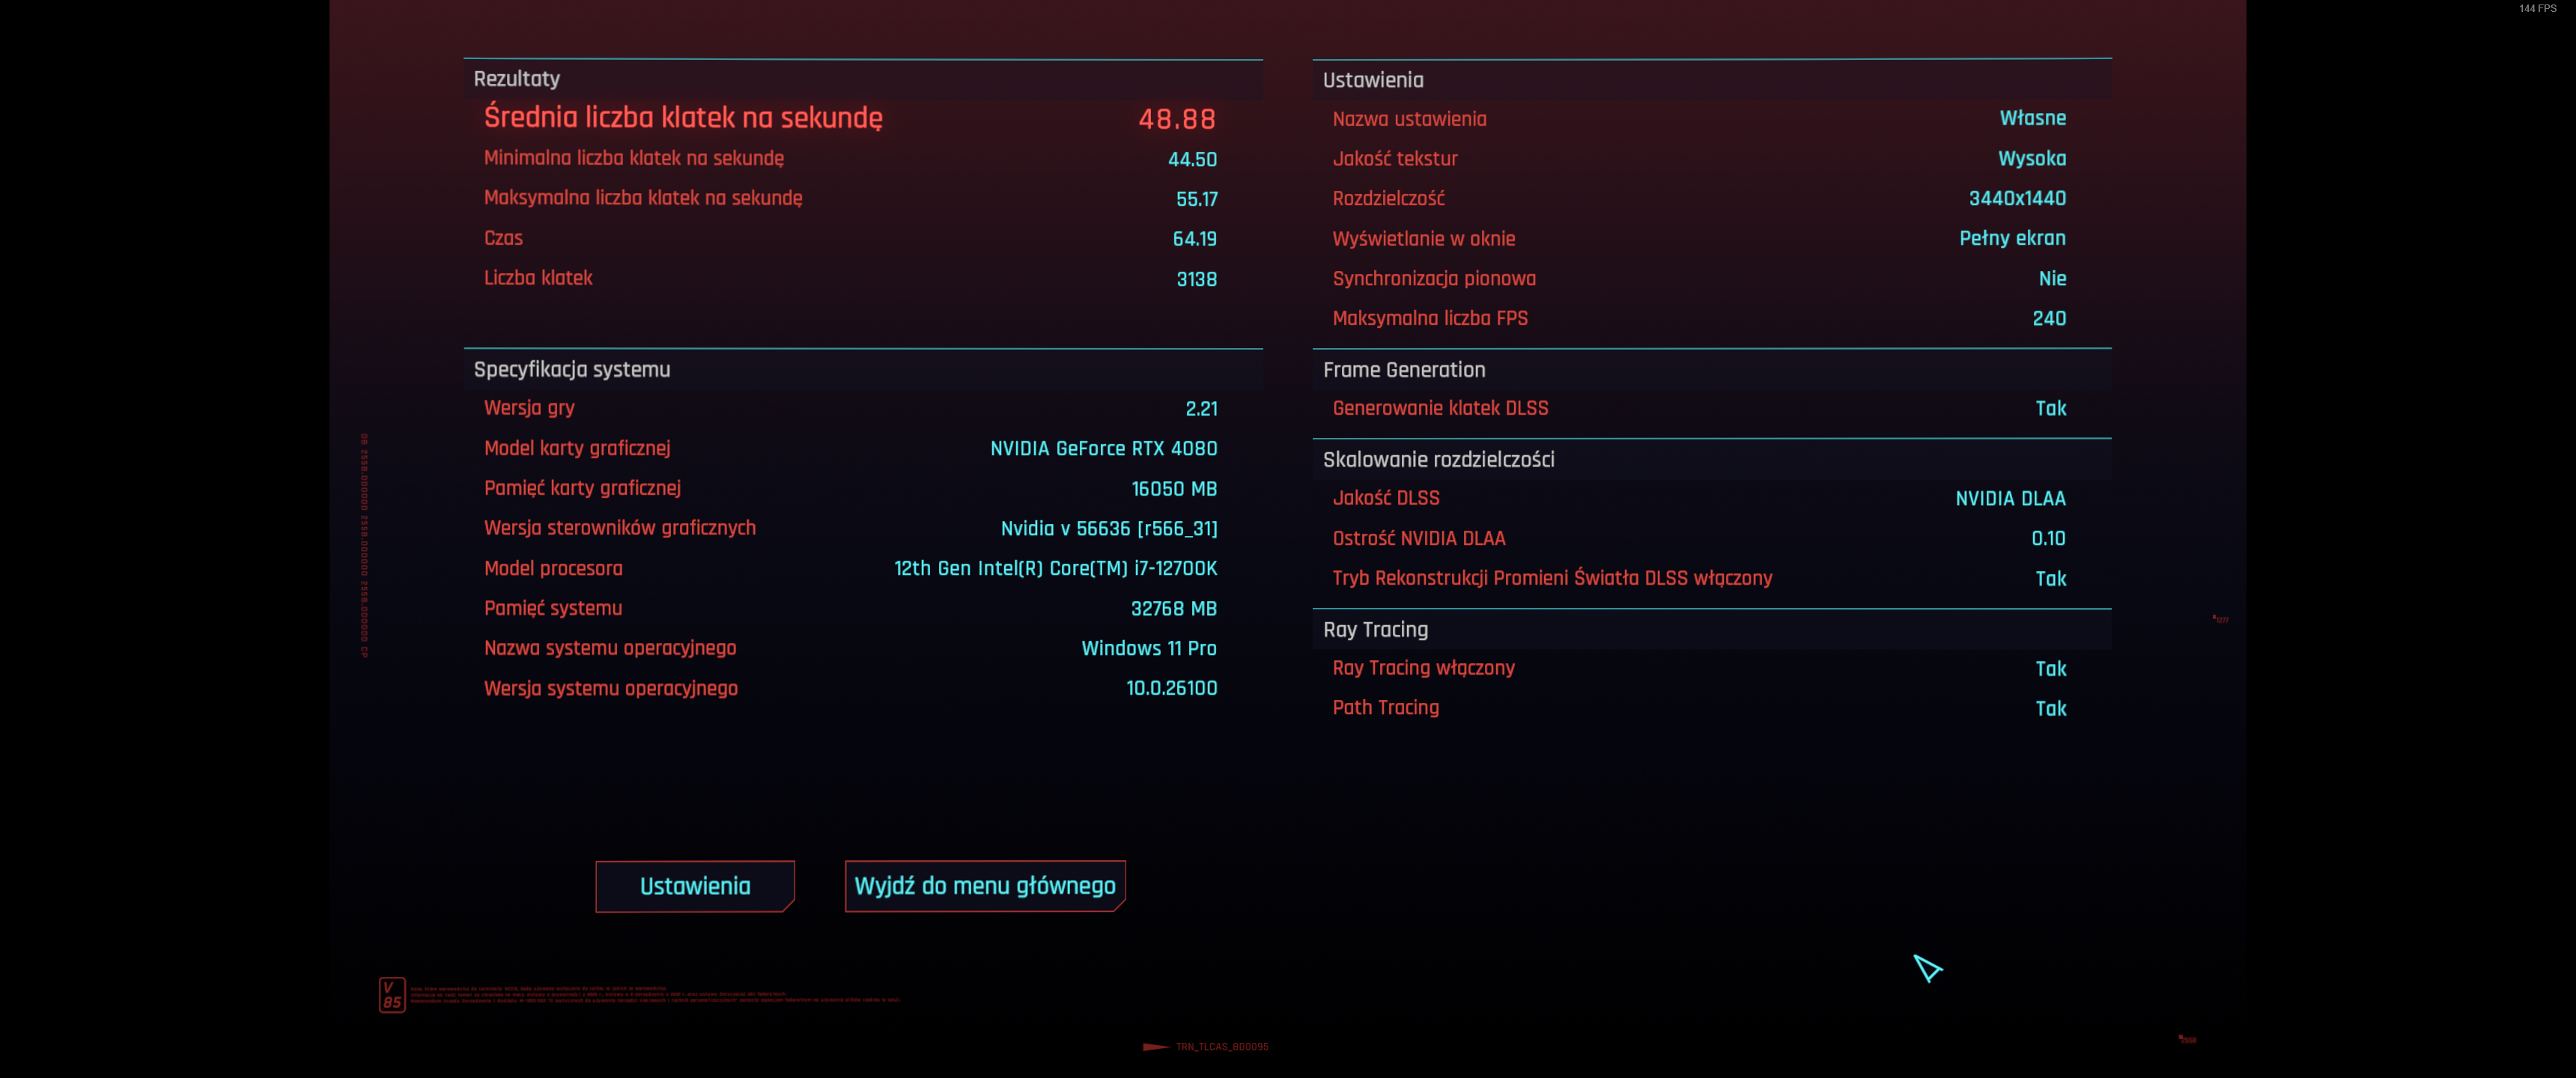The height and width of the screenshot is (1078, 2576).
Task: Click the Ray Tracing section heading
Action: coord(1375,630)
